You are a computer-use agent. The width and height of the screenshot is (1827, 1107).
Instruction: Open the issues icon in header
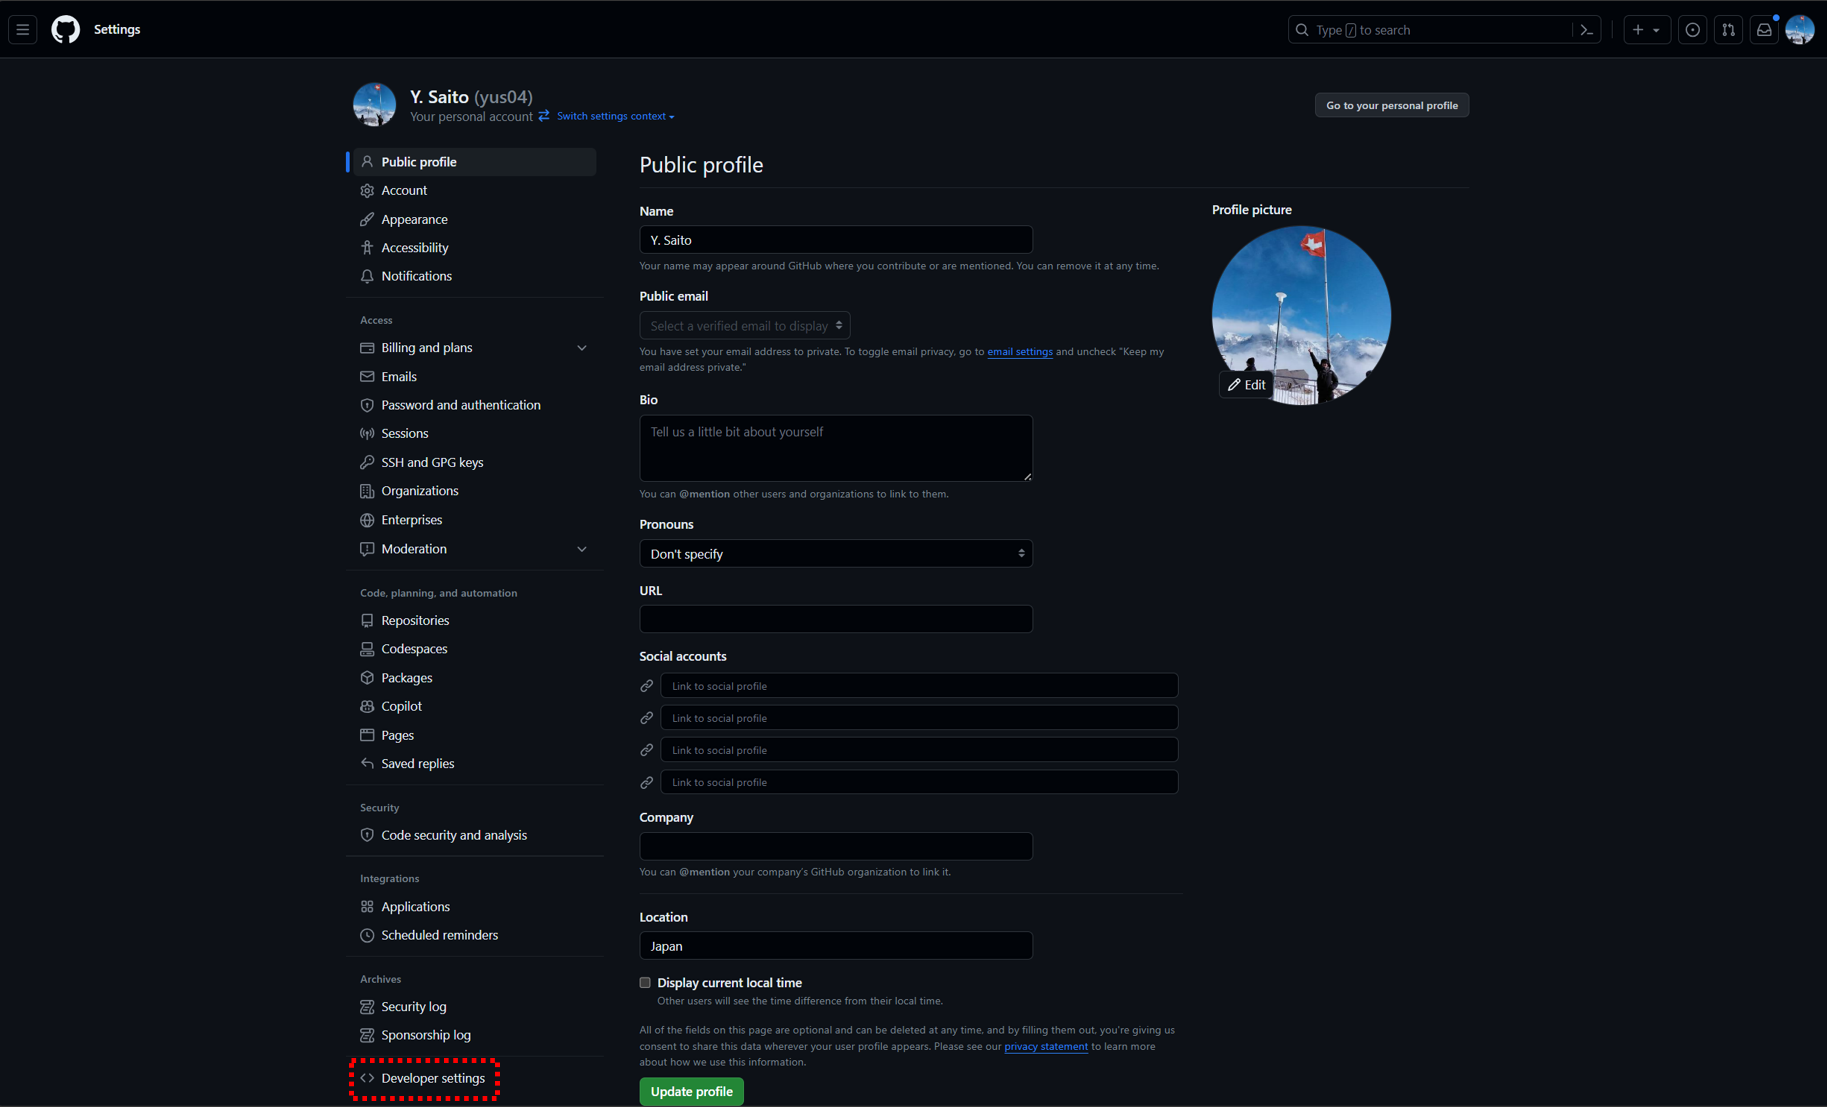click(1692, 30)
